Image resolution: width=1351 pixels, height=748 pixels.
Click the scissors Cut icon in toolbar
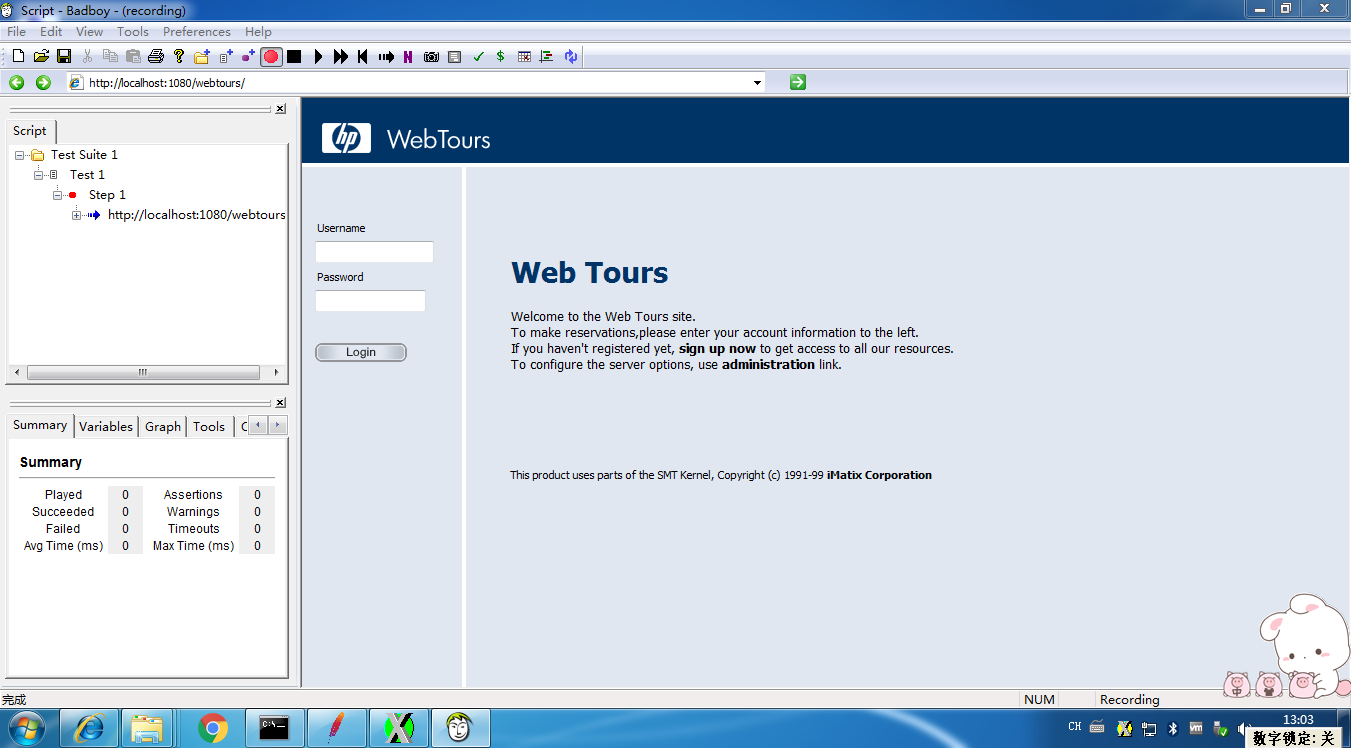87,57
